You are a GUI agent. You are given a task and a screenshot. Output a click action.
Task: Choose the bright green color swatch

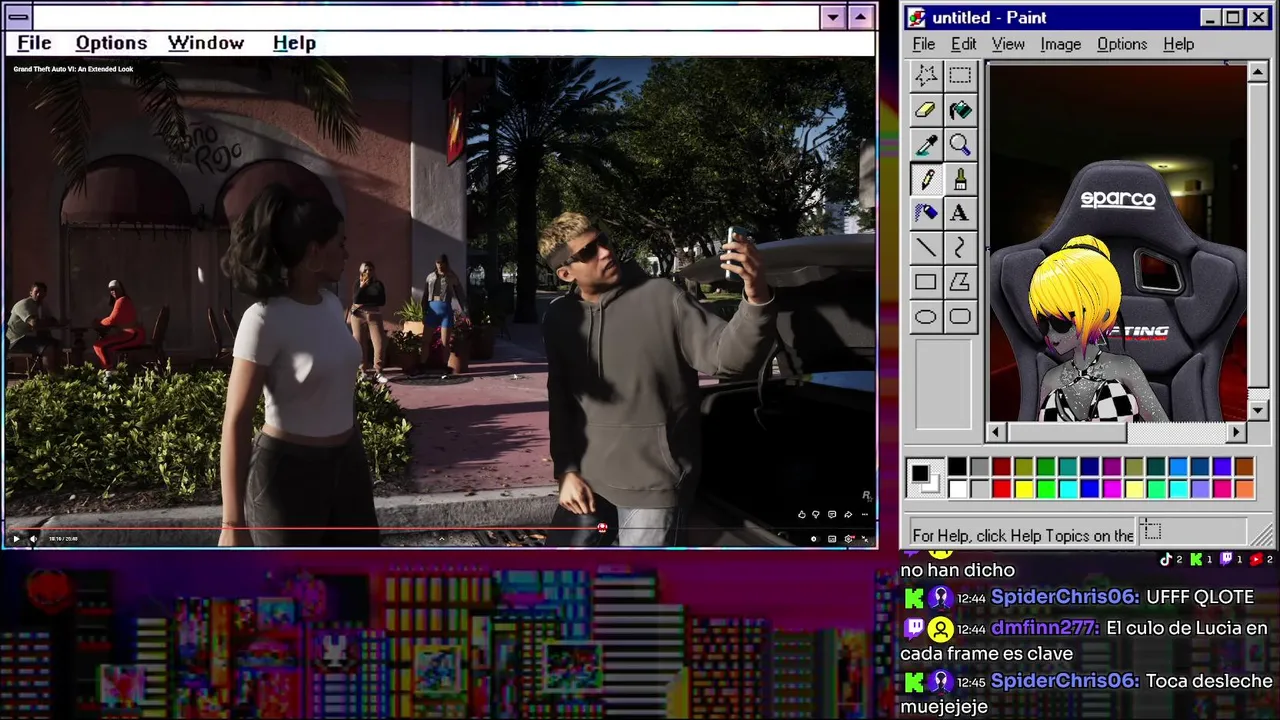1046,489
